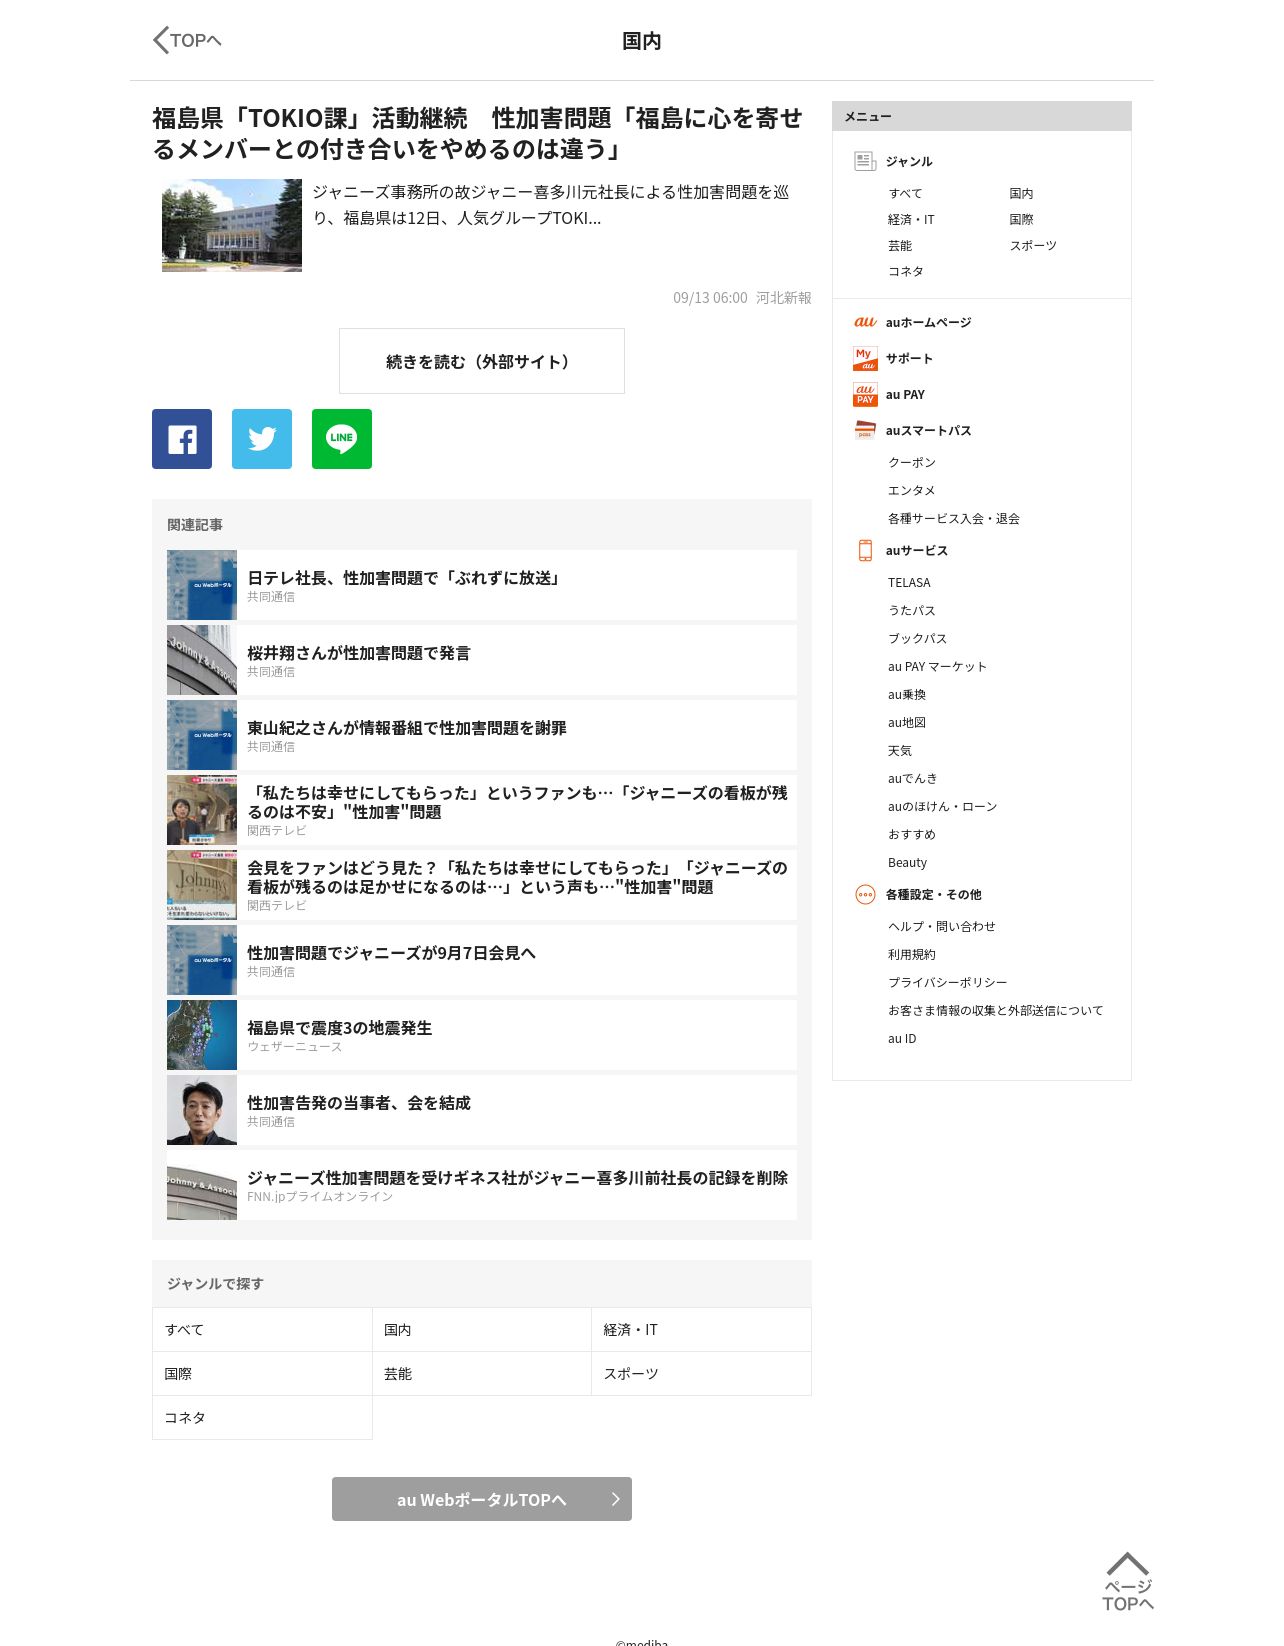Open お客さま情報の収集と外部送信について link
Viewport: 1284px width, 1646px height.
(x=996, y=1010)
